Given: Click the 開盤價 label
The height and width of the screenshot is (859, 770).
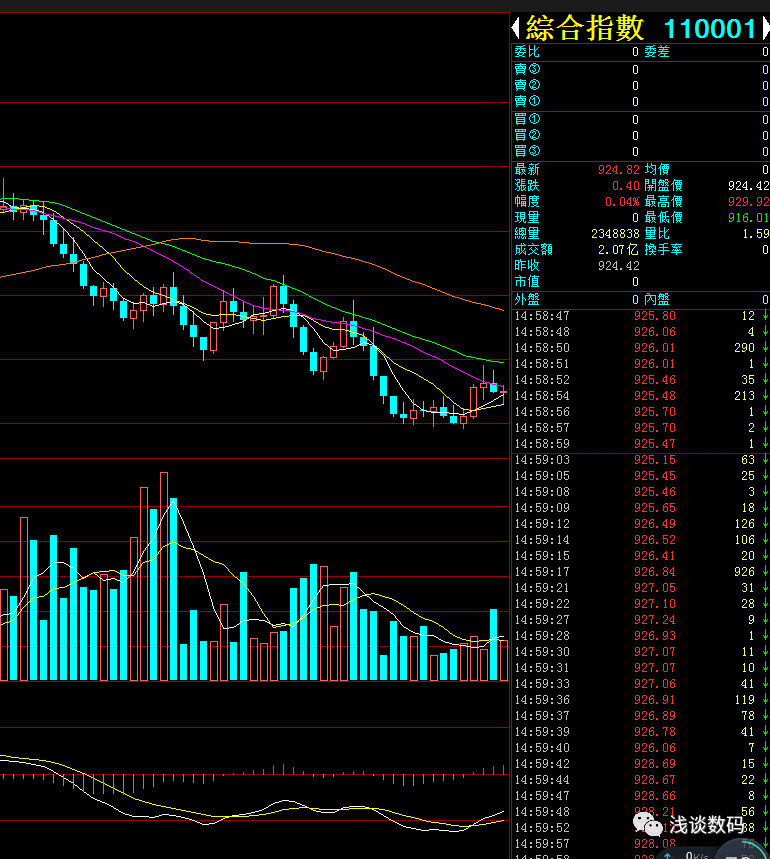Looking at the screenshot, I should point(663,185).
